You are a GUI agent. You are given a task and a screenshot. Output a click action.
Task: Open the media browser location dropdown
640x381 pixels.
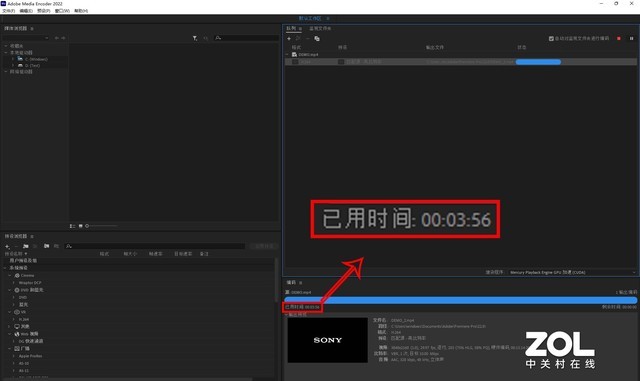27,38
